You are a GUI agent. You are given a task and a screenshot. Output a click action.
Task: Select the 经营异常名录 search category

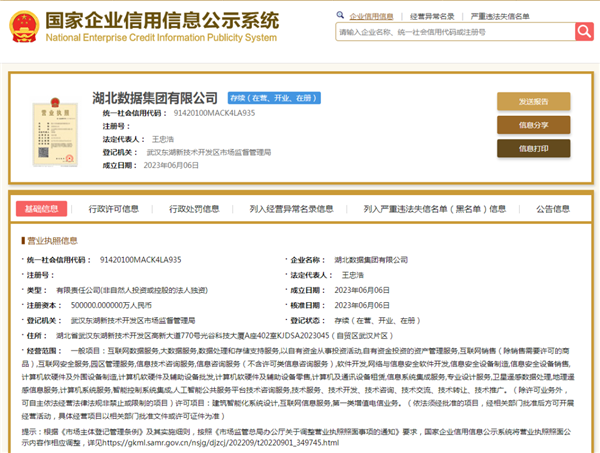432,16
